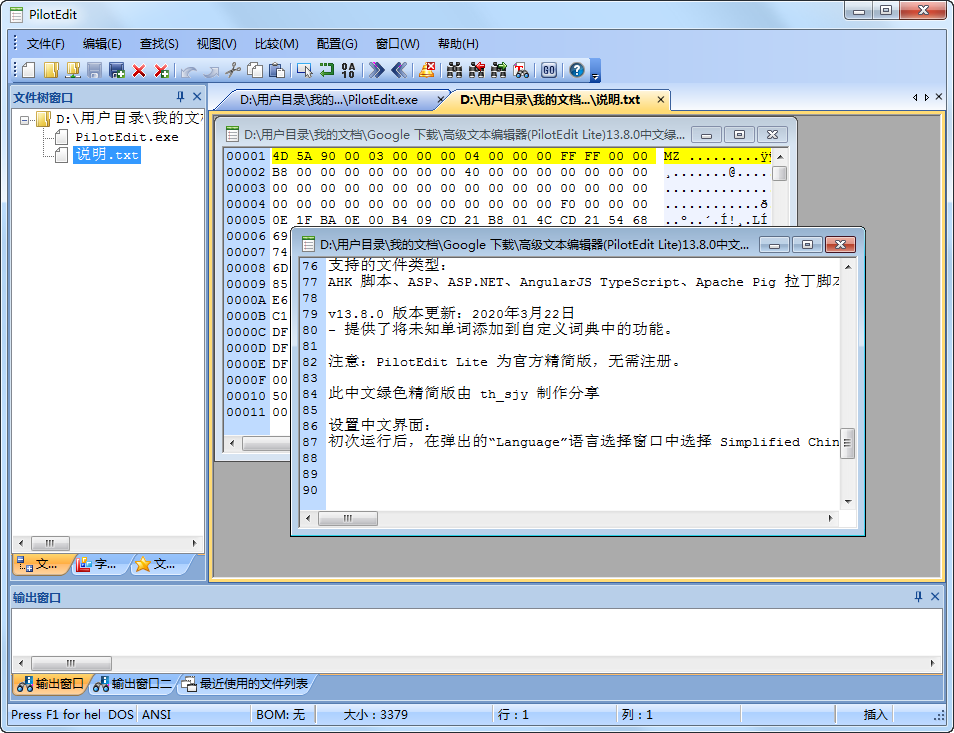
Task: Close the 文件树窗口 panel
Action: pos(197,97)
